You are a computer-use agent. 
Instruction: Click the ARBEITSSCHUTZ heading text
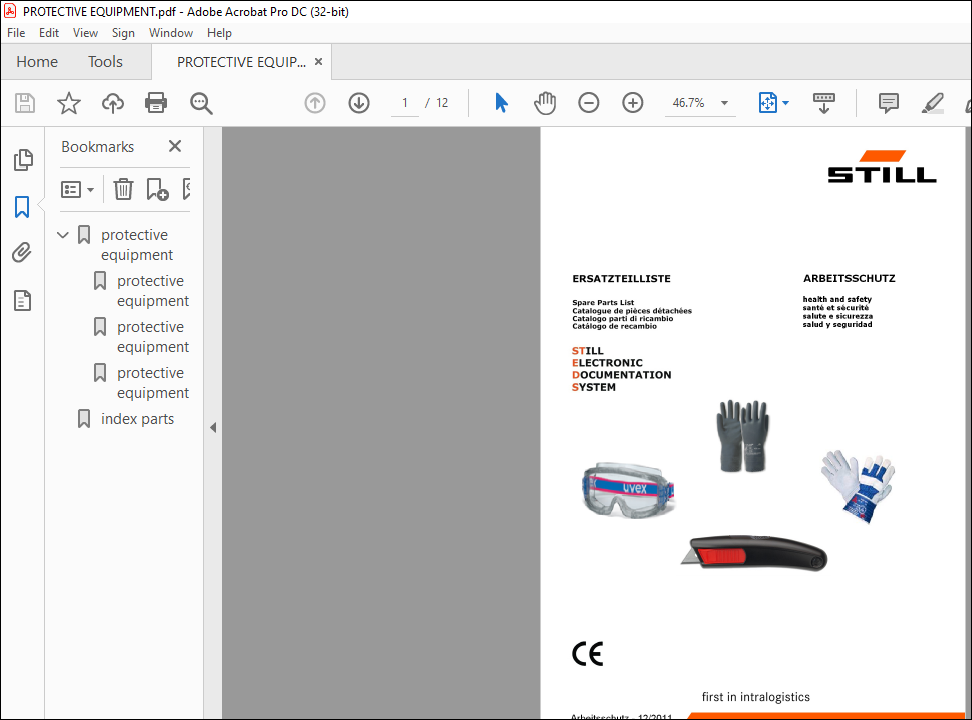click(849, 278)
